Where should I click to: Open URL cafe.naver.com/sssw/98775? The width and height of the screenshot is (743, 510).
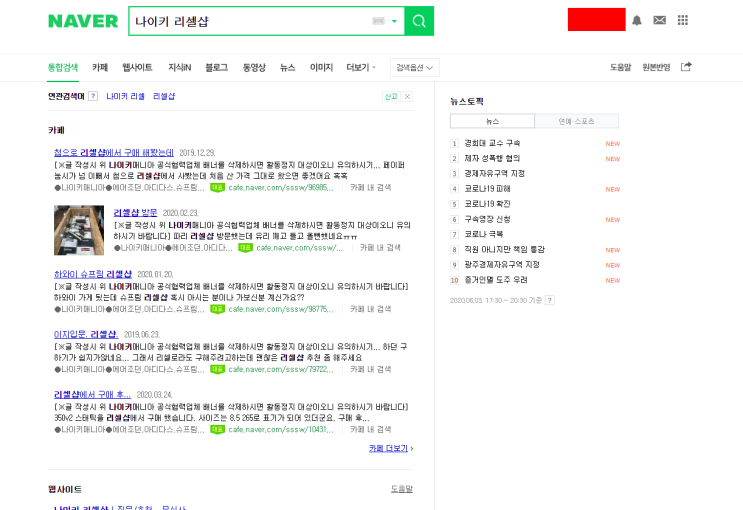[x=281, y=309]
